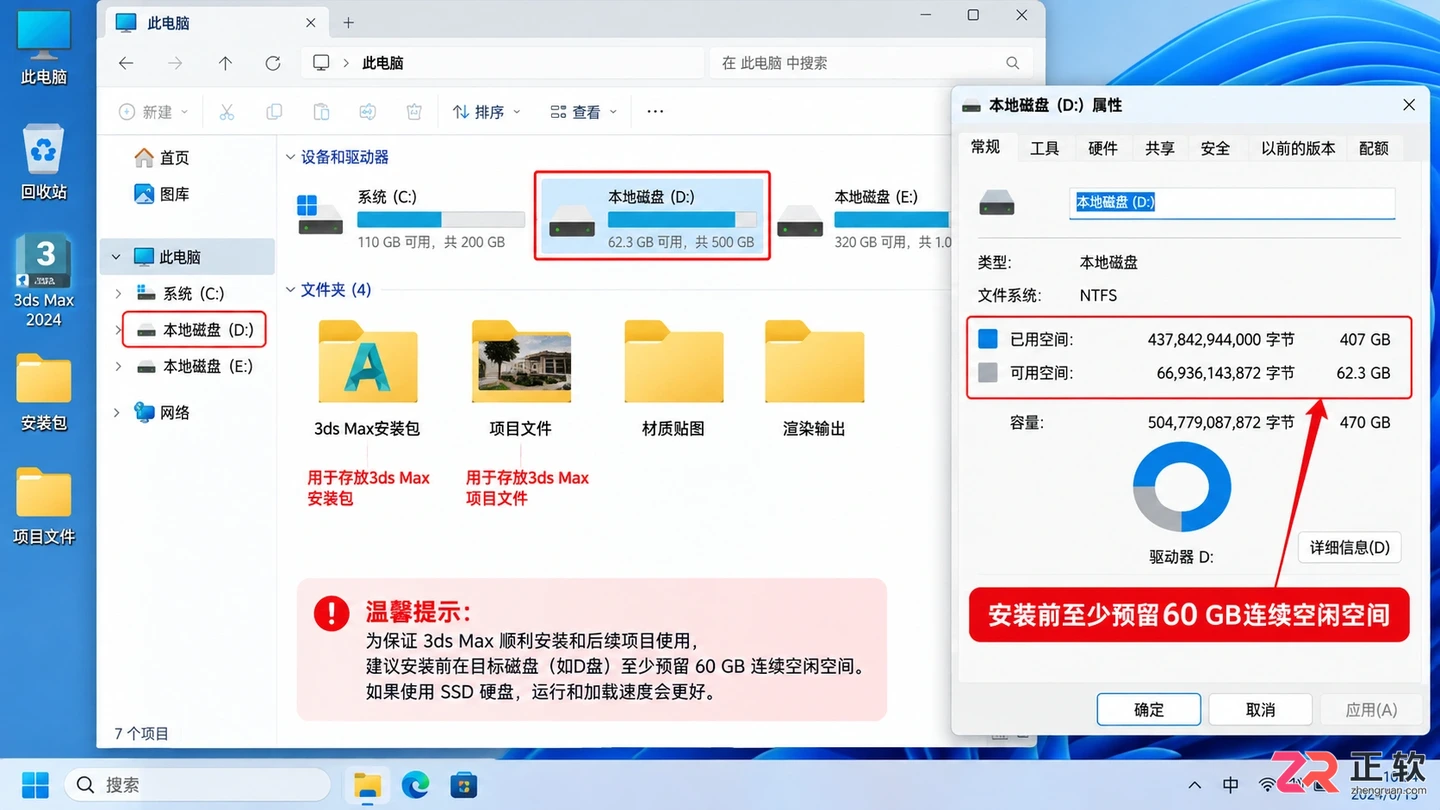Switch to the 硬件 tab
The width and height of the screenshot is (1440, 810).
1102,148
